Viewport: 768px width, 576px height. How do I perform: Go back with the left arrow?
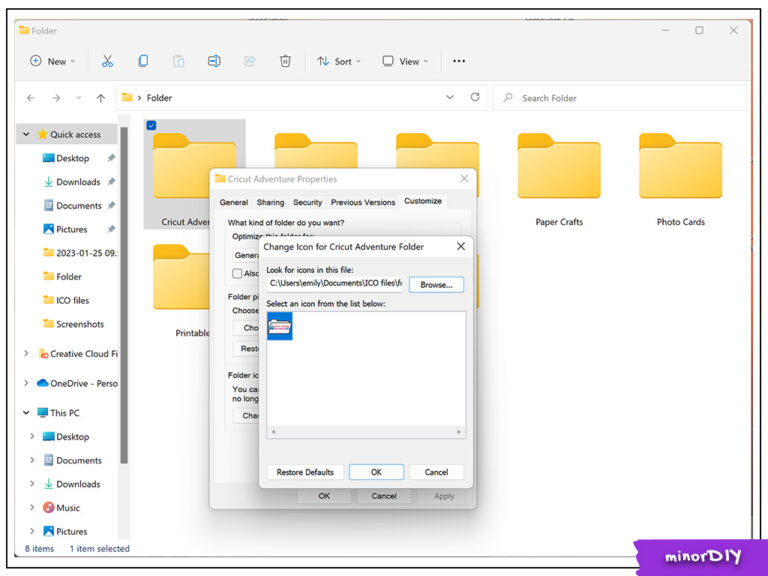[x=31, y=98]
